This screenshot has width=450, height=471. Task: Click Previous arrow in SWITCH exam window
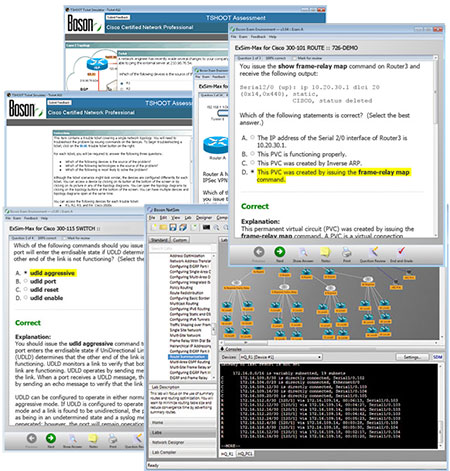coord(31,438)
